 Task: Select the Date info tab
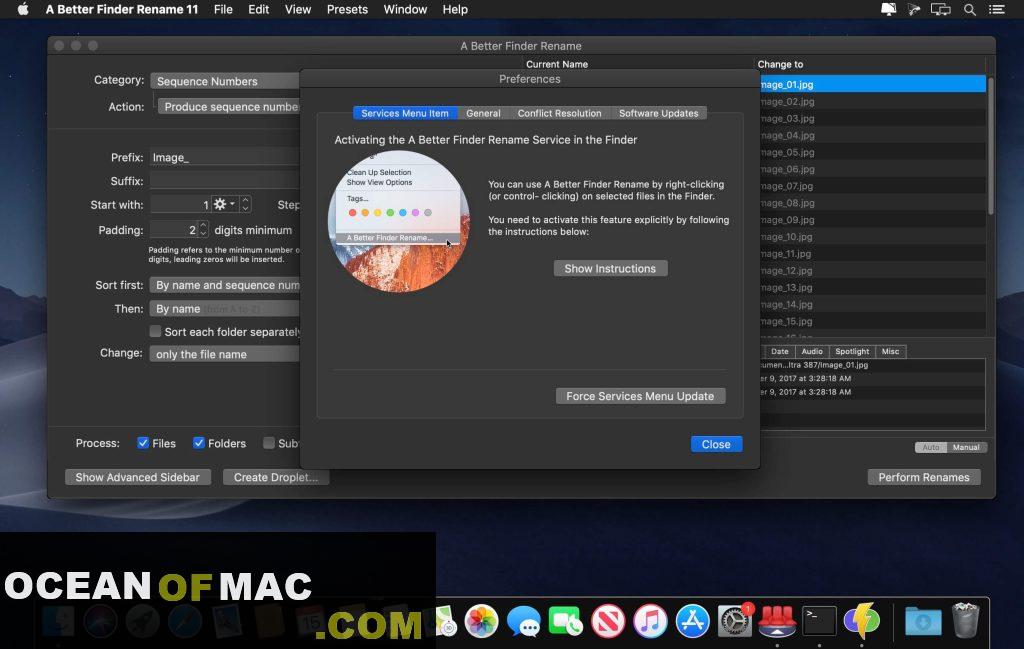point(780,351)
